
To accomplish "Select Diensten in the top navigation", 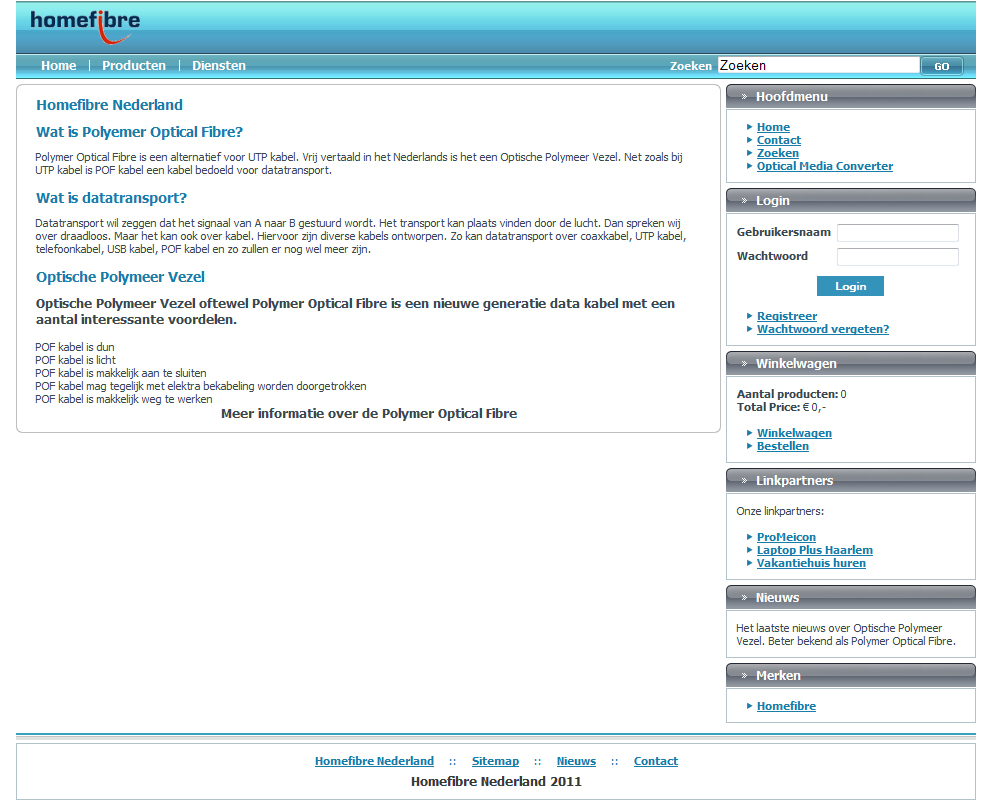I will point(219,66).
